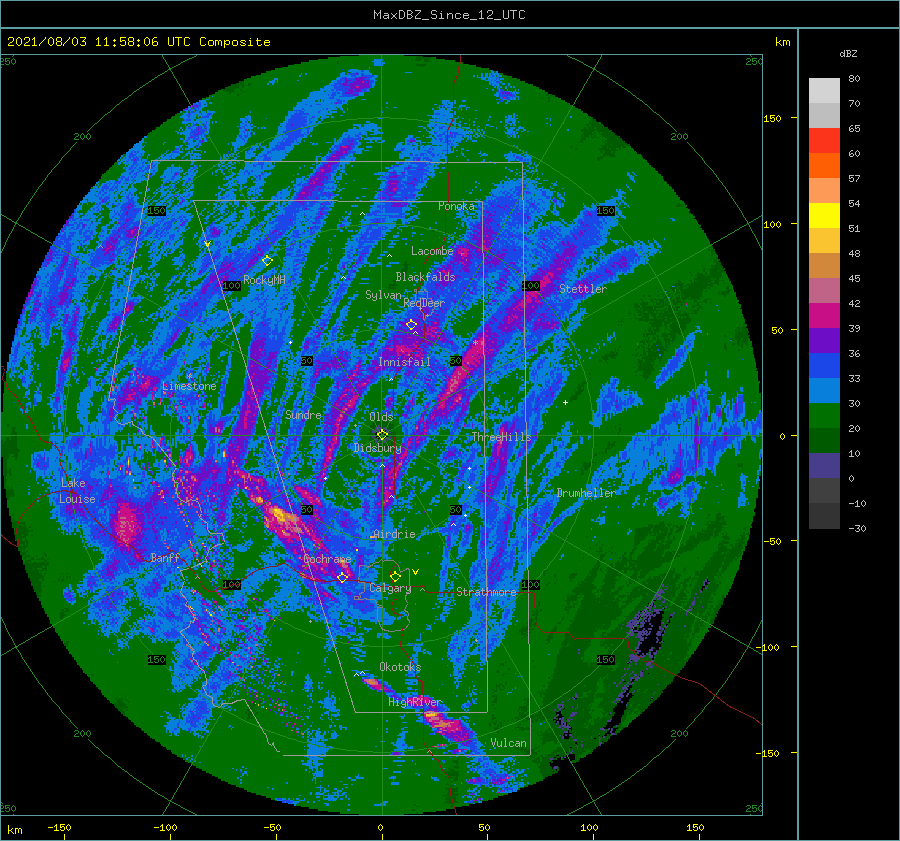Click the 50 range ring label near Innisfail
The image size is (900, 841).
(456, 361)
